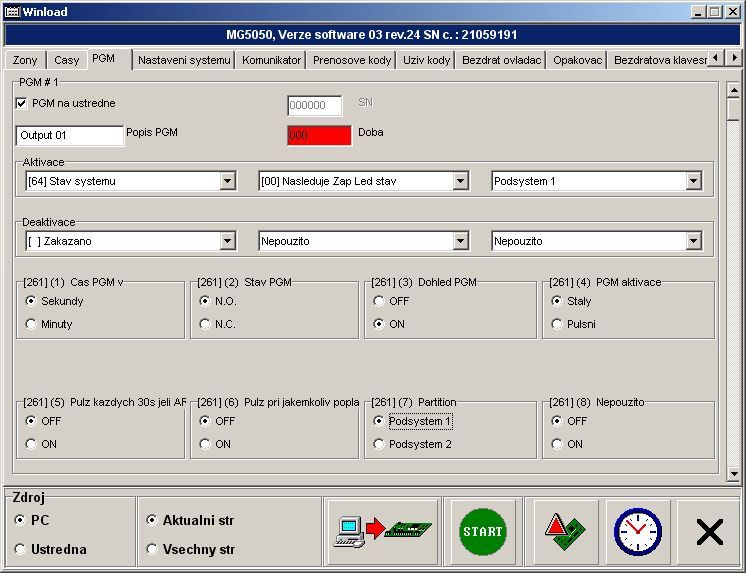Click the Output 01 PGM description field
Screen dimensions: 746x573
[x=69, y=135]
